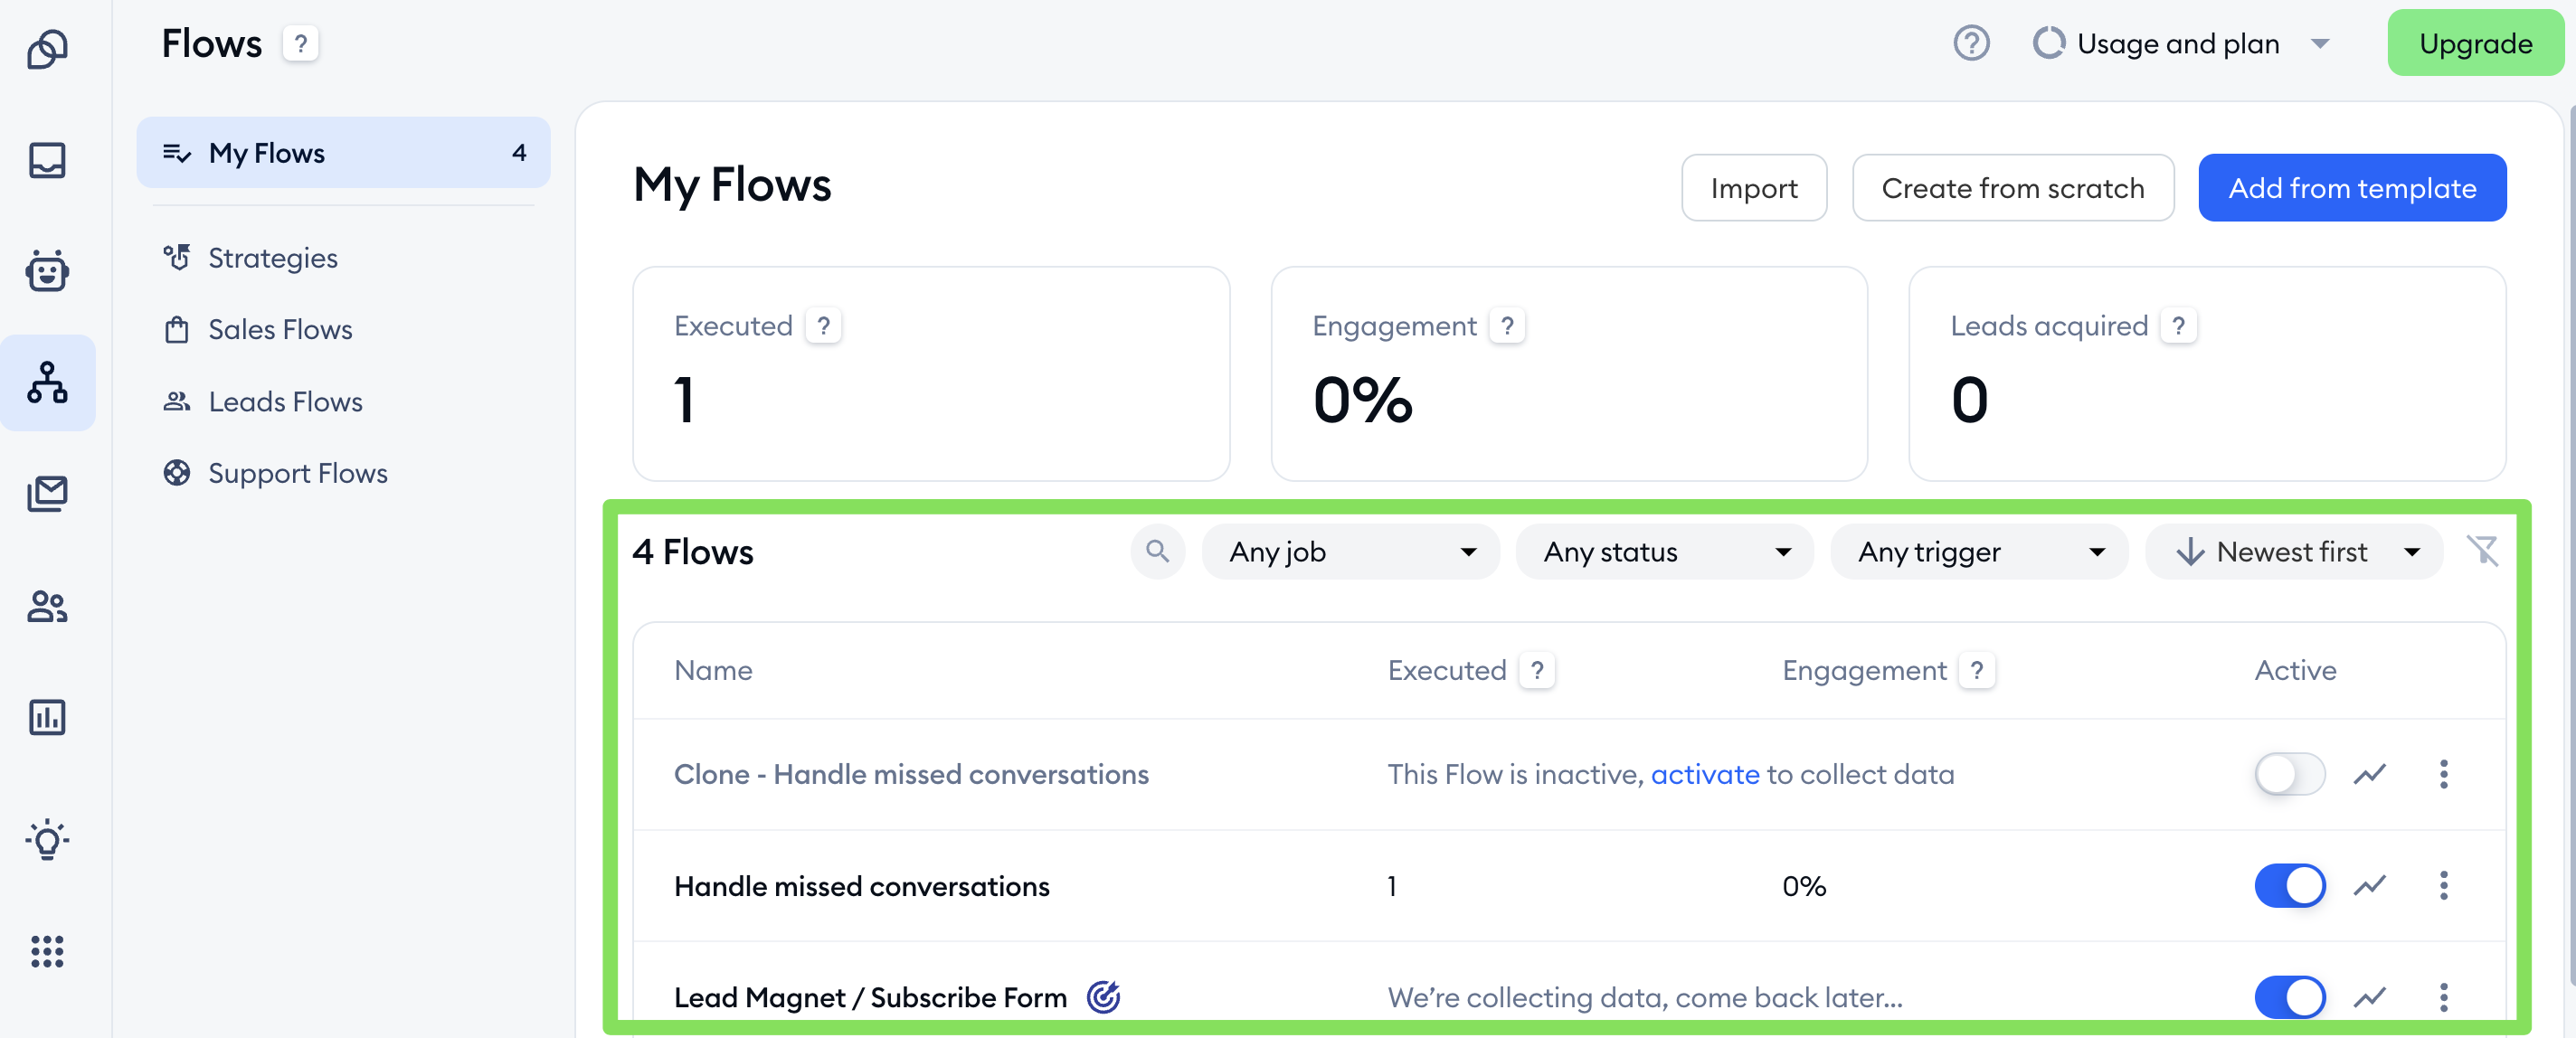Open statistics chart for Clone flow
Screen dimensions: 2576x1038
click(x=2369, y=774)
